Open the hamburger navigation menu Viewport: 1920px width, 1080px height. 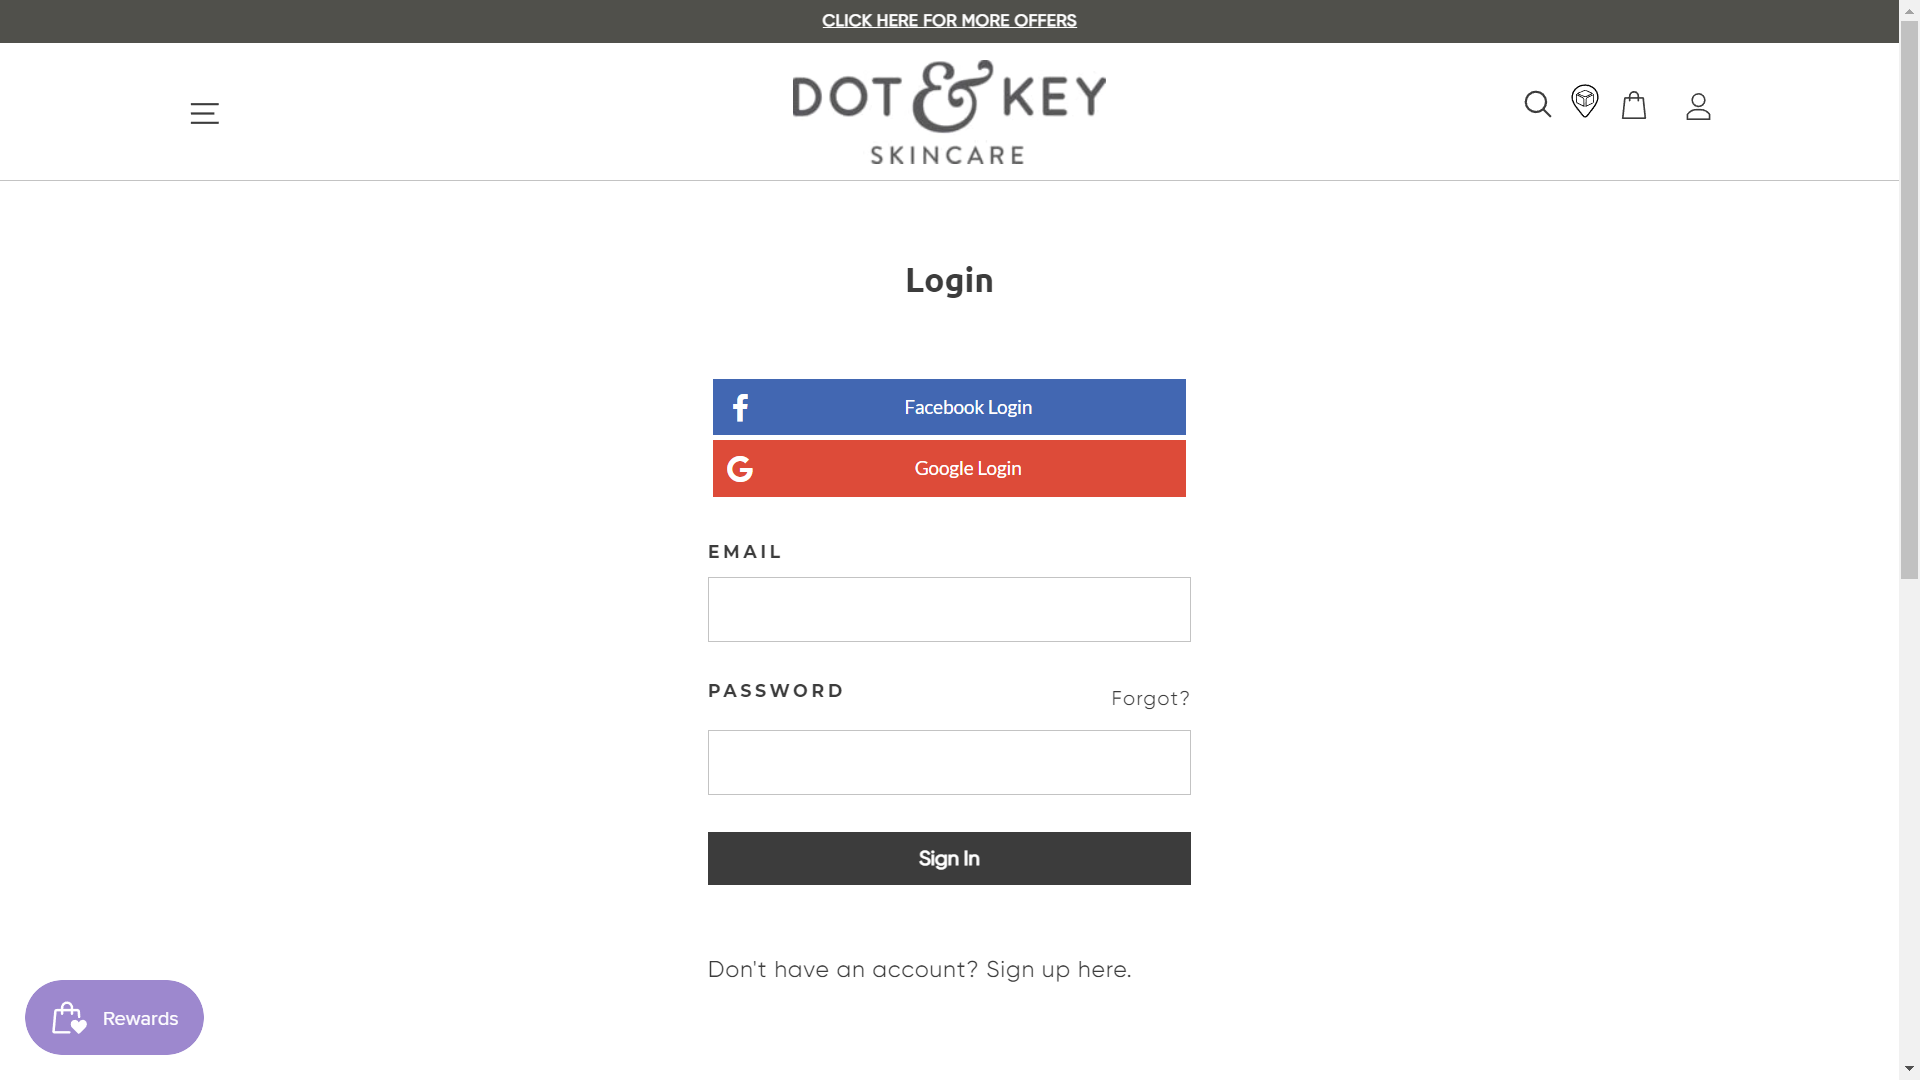pos(204,113)
